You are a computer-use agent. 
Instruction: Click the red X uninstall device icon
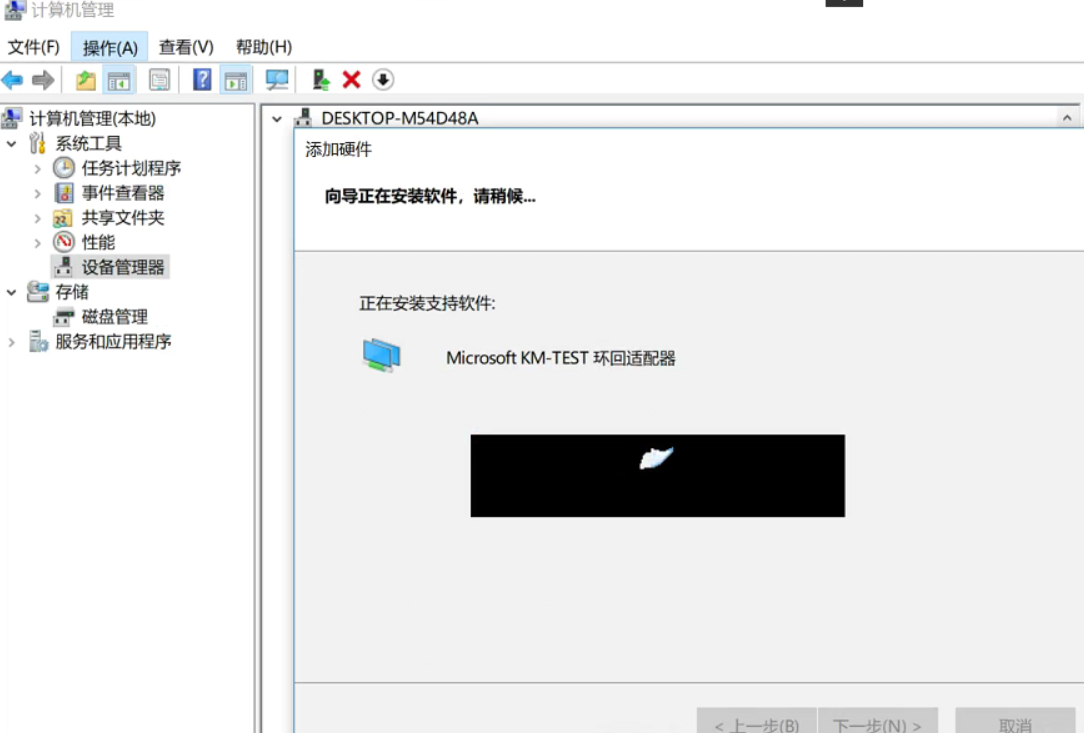tap(351, 80)
